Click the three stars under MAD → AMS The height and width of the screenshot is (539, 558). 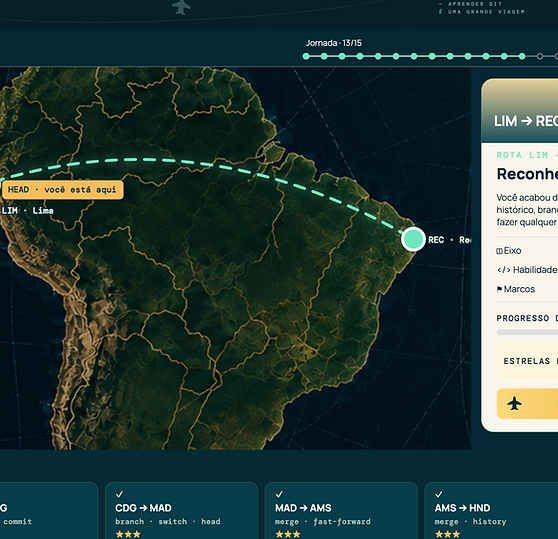(x=288, y=534)
